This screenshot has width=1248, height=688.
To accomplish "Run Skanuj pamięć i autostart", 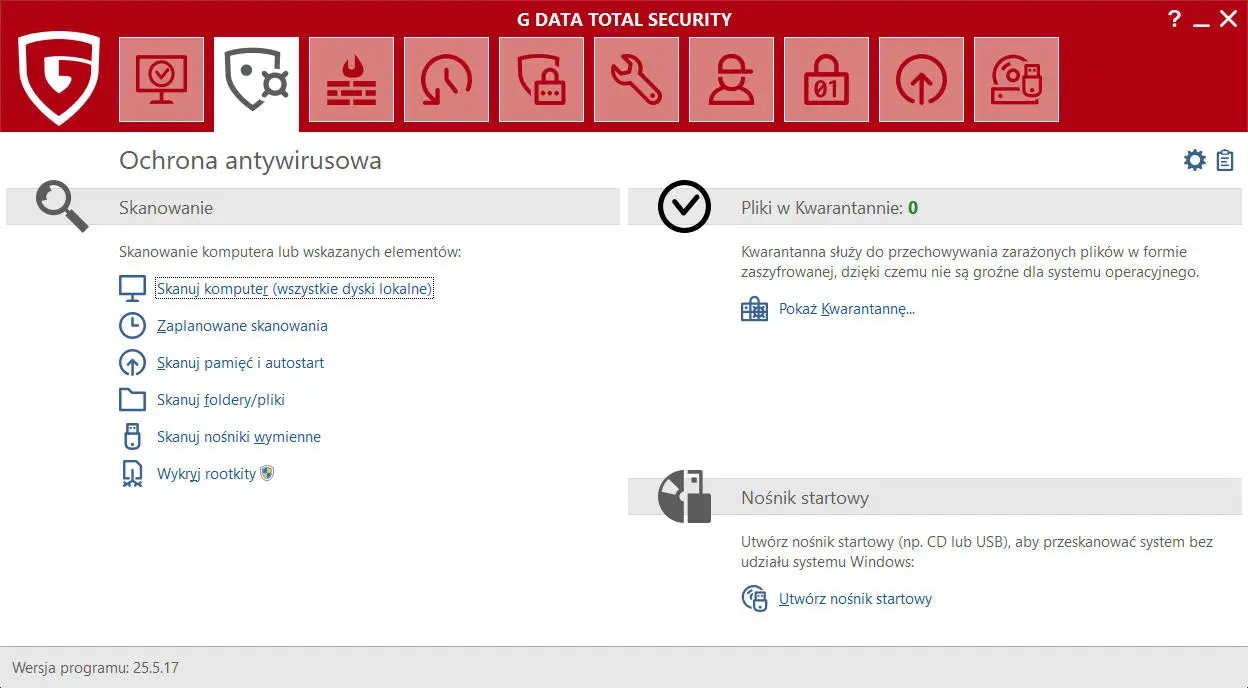I will click(x=240, y=362).
